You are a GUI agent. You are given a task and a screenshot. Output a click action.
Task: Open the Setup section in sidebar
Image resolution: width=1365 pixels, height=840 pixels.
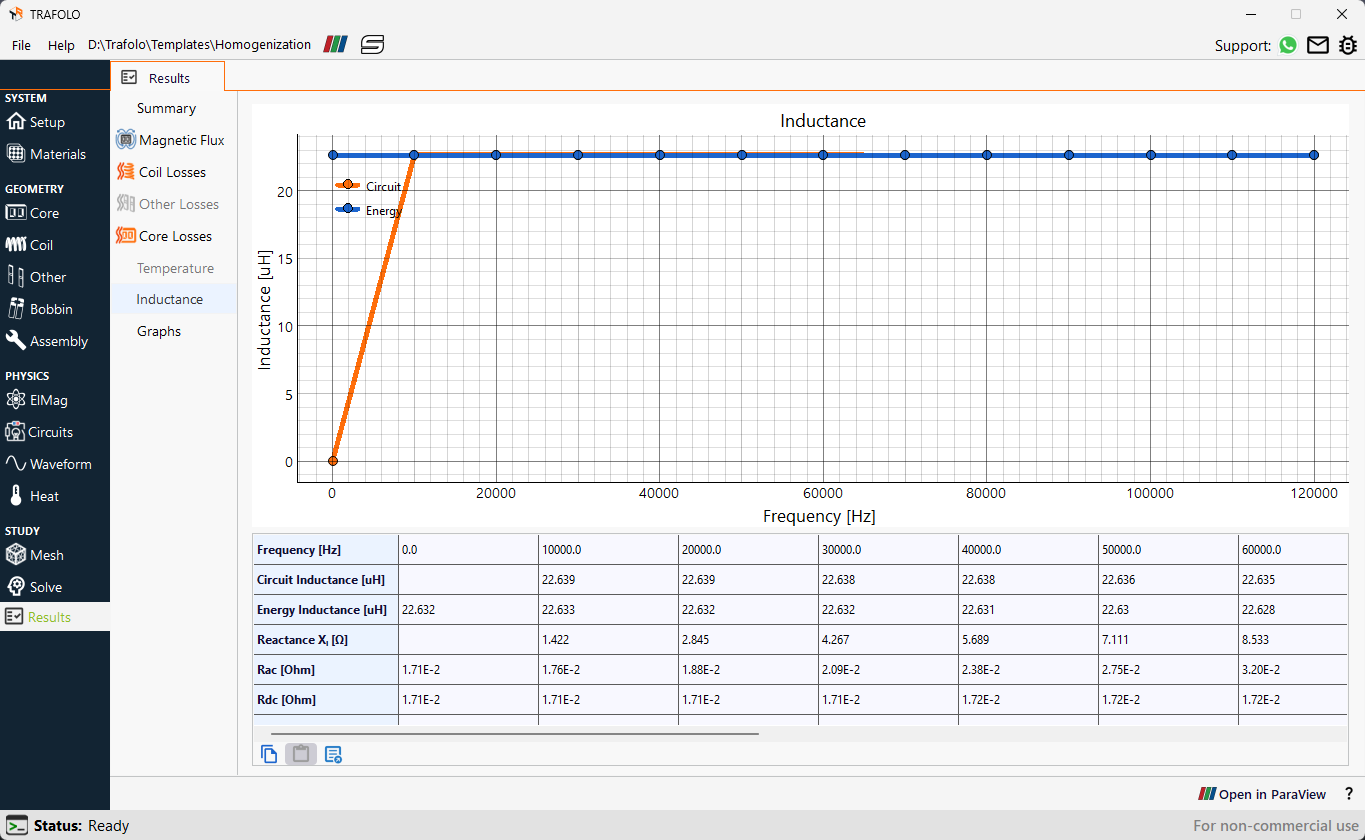36,122
